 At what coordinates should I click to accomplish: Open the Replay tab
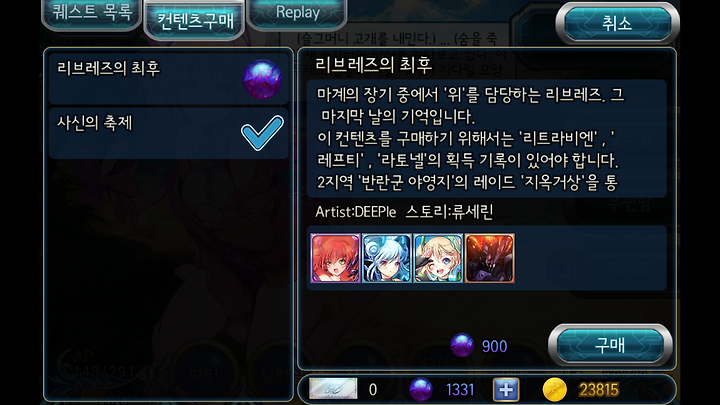pos(297,13)
